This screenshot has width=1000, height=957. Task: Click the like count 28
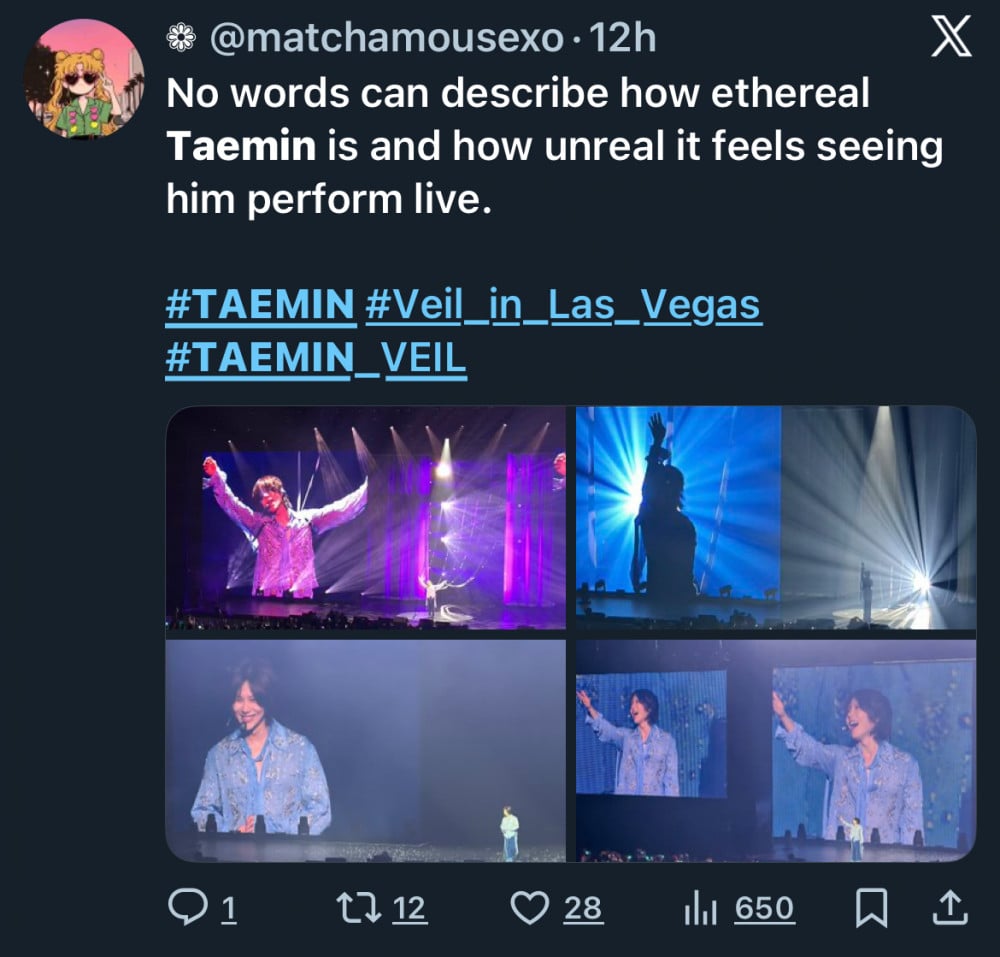coord(582,908)
